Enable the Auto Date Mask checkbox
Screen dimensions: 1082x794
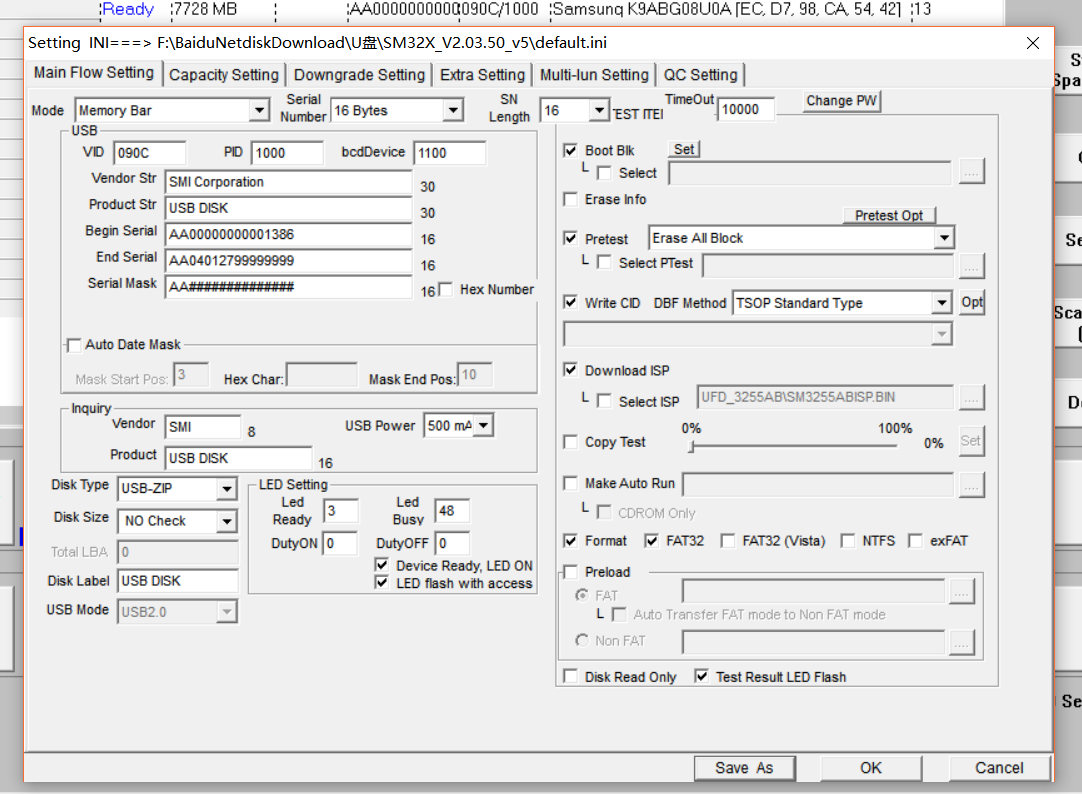[x=73, y=345]
